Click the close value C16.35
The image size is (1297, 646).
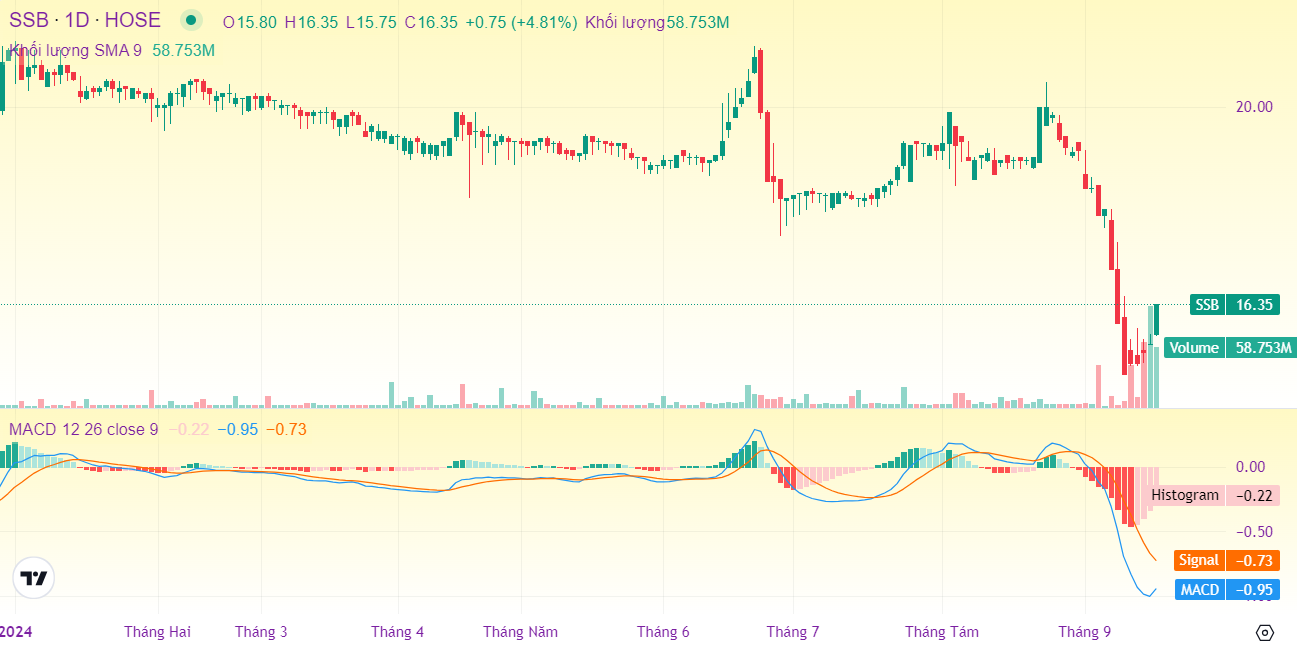431,21
